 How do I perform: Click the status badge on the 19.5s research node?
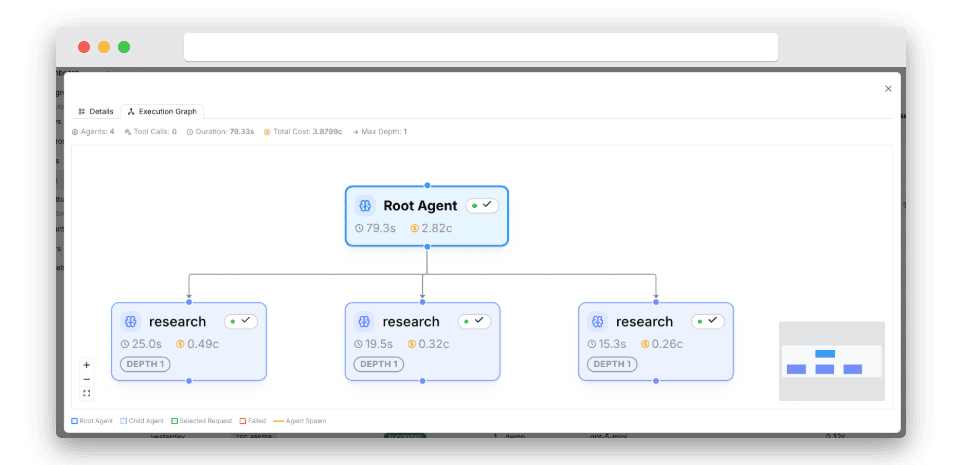(474, 321)
